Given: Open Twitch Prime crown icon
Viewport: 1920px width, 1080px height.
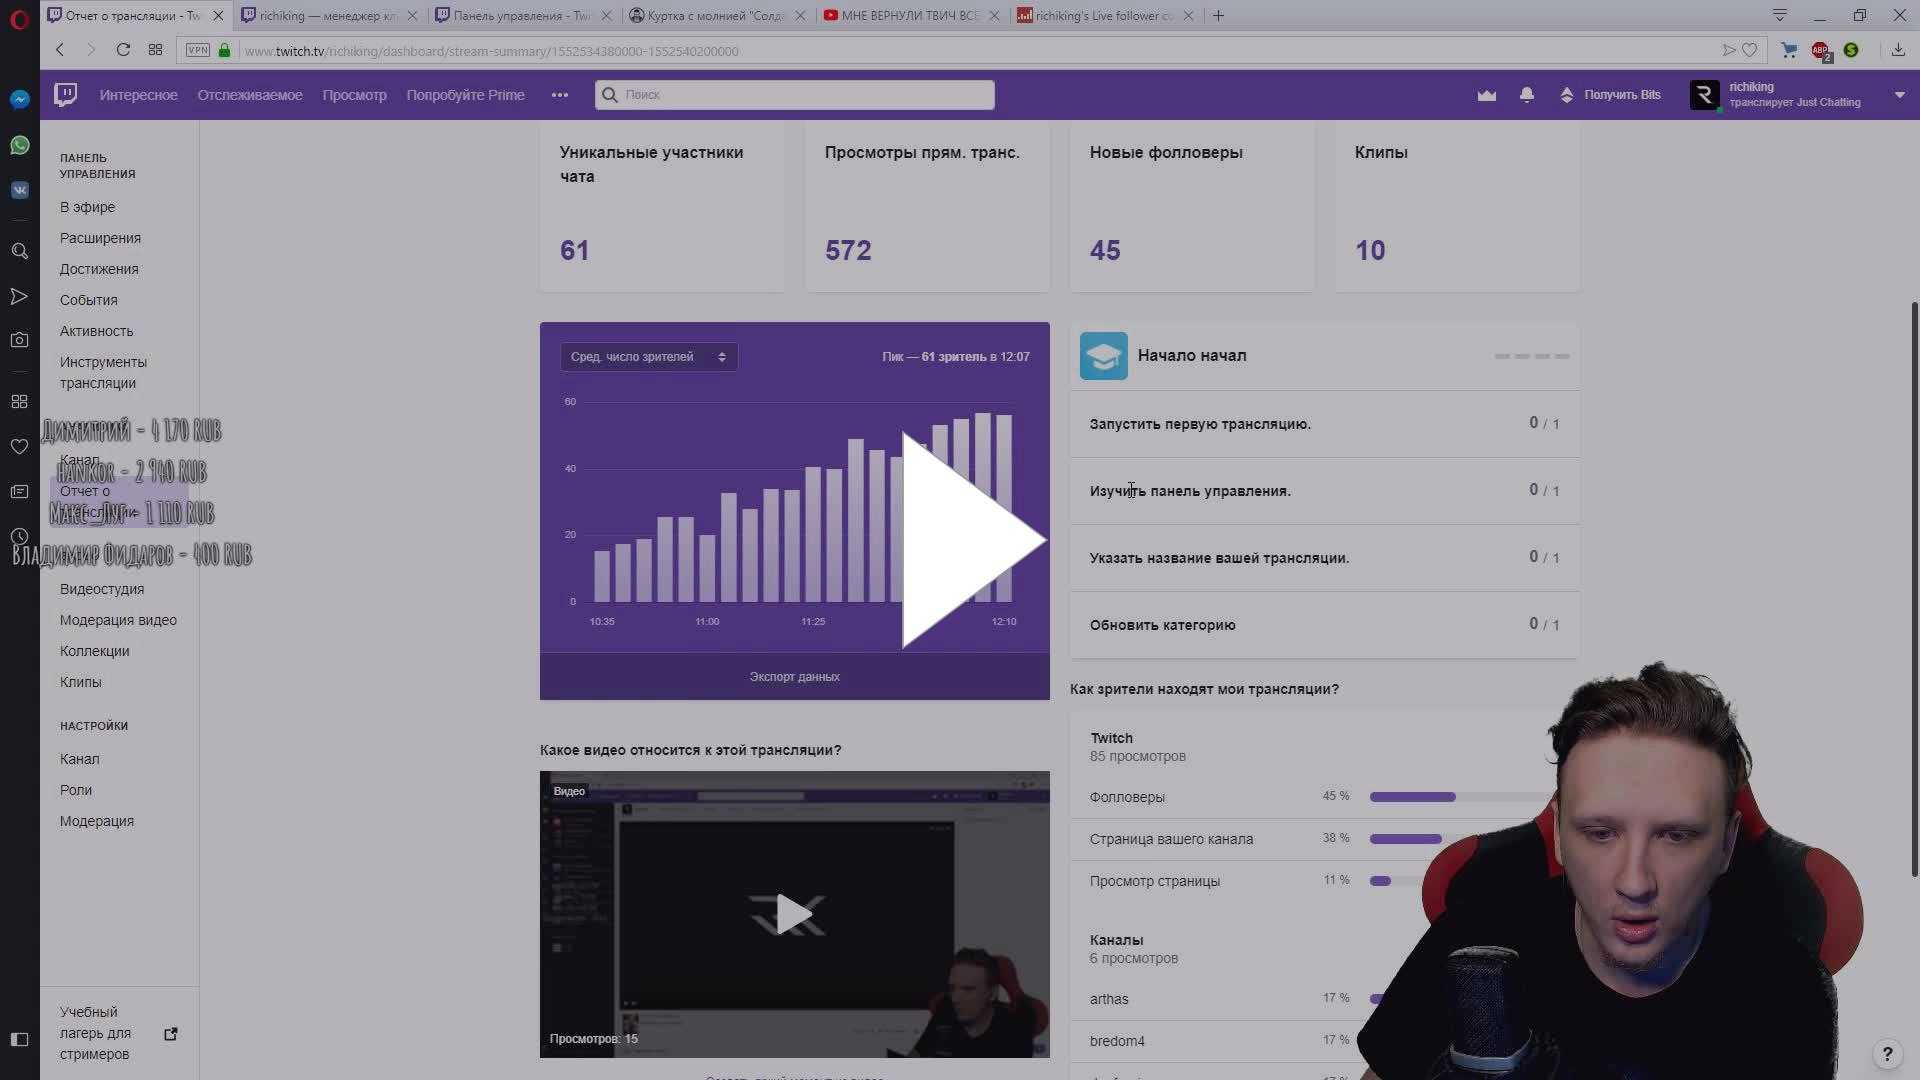Looking at the screenshot, I should pos(1487,95).
